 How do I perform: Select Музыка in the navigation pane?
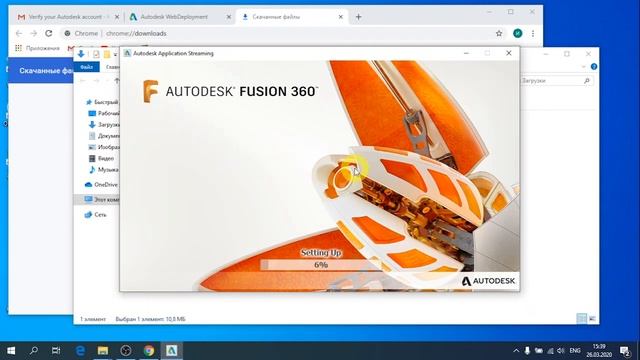(104, 169)
